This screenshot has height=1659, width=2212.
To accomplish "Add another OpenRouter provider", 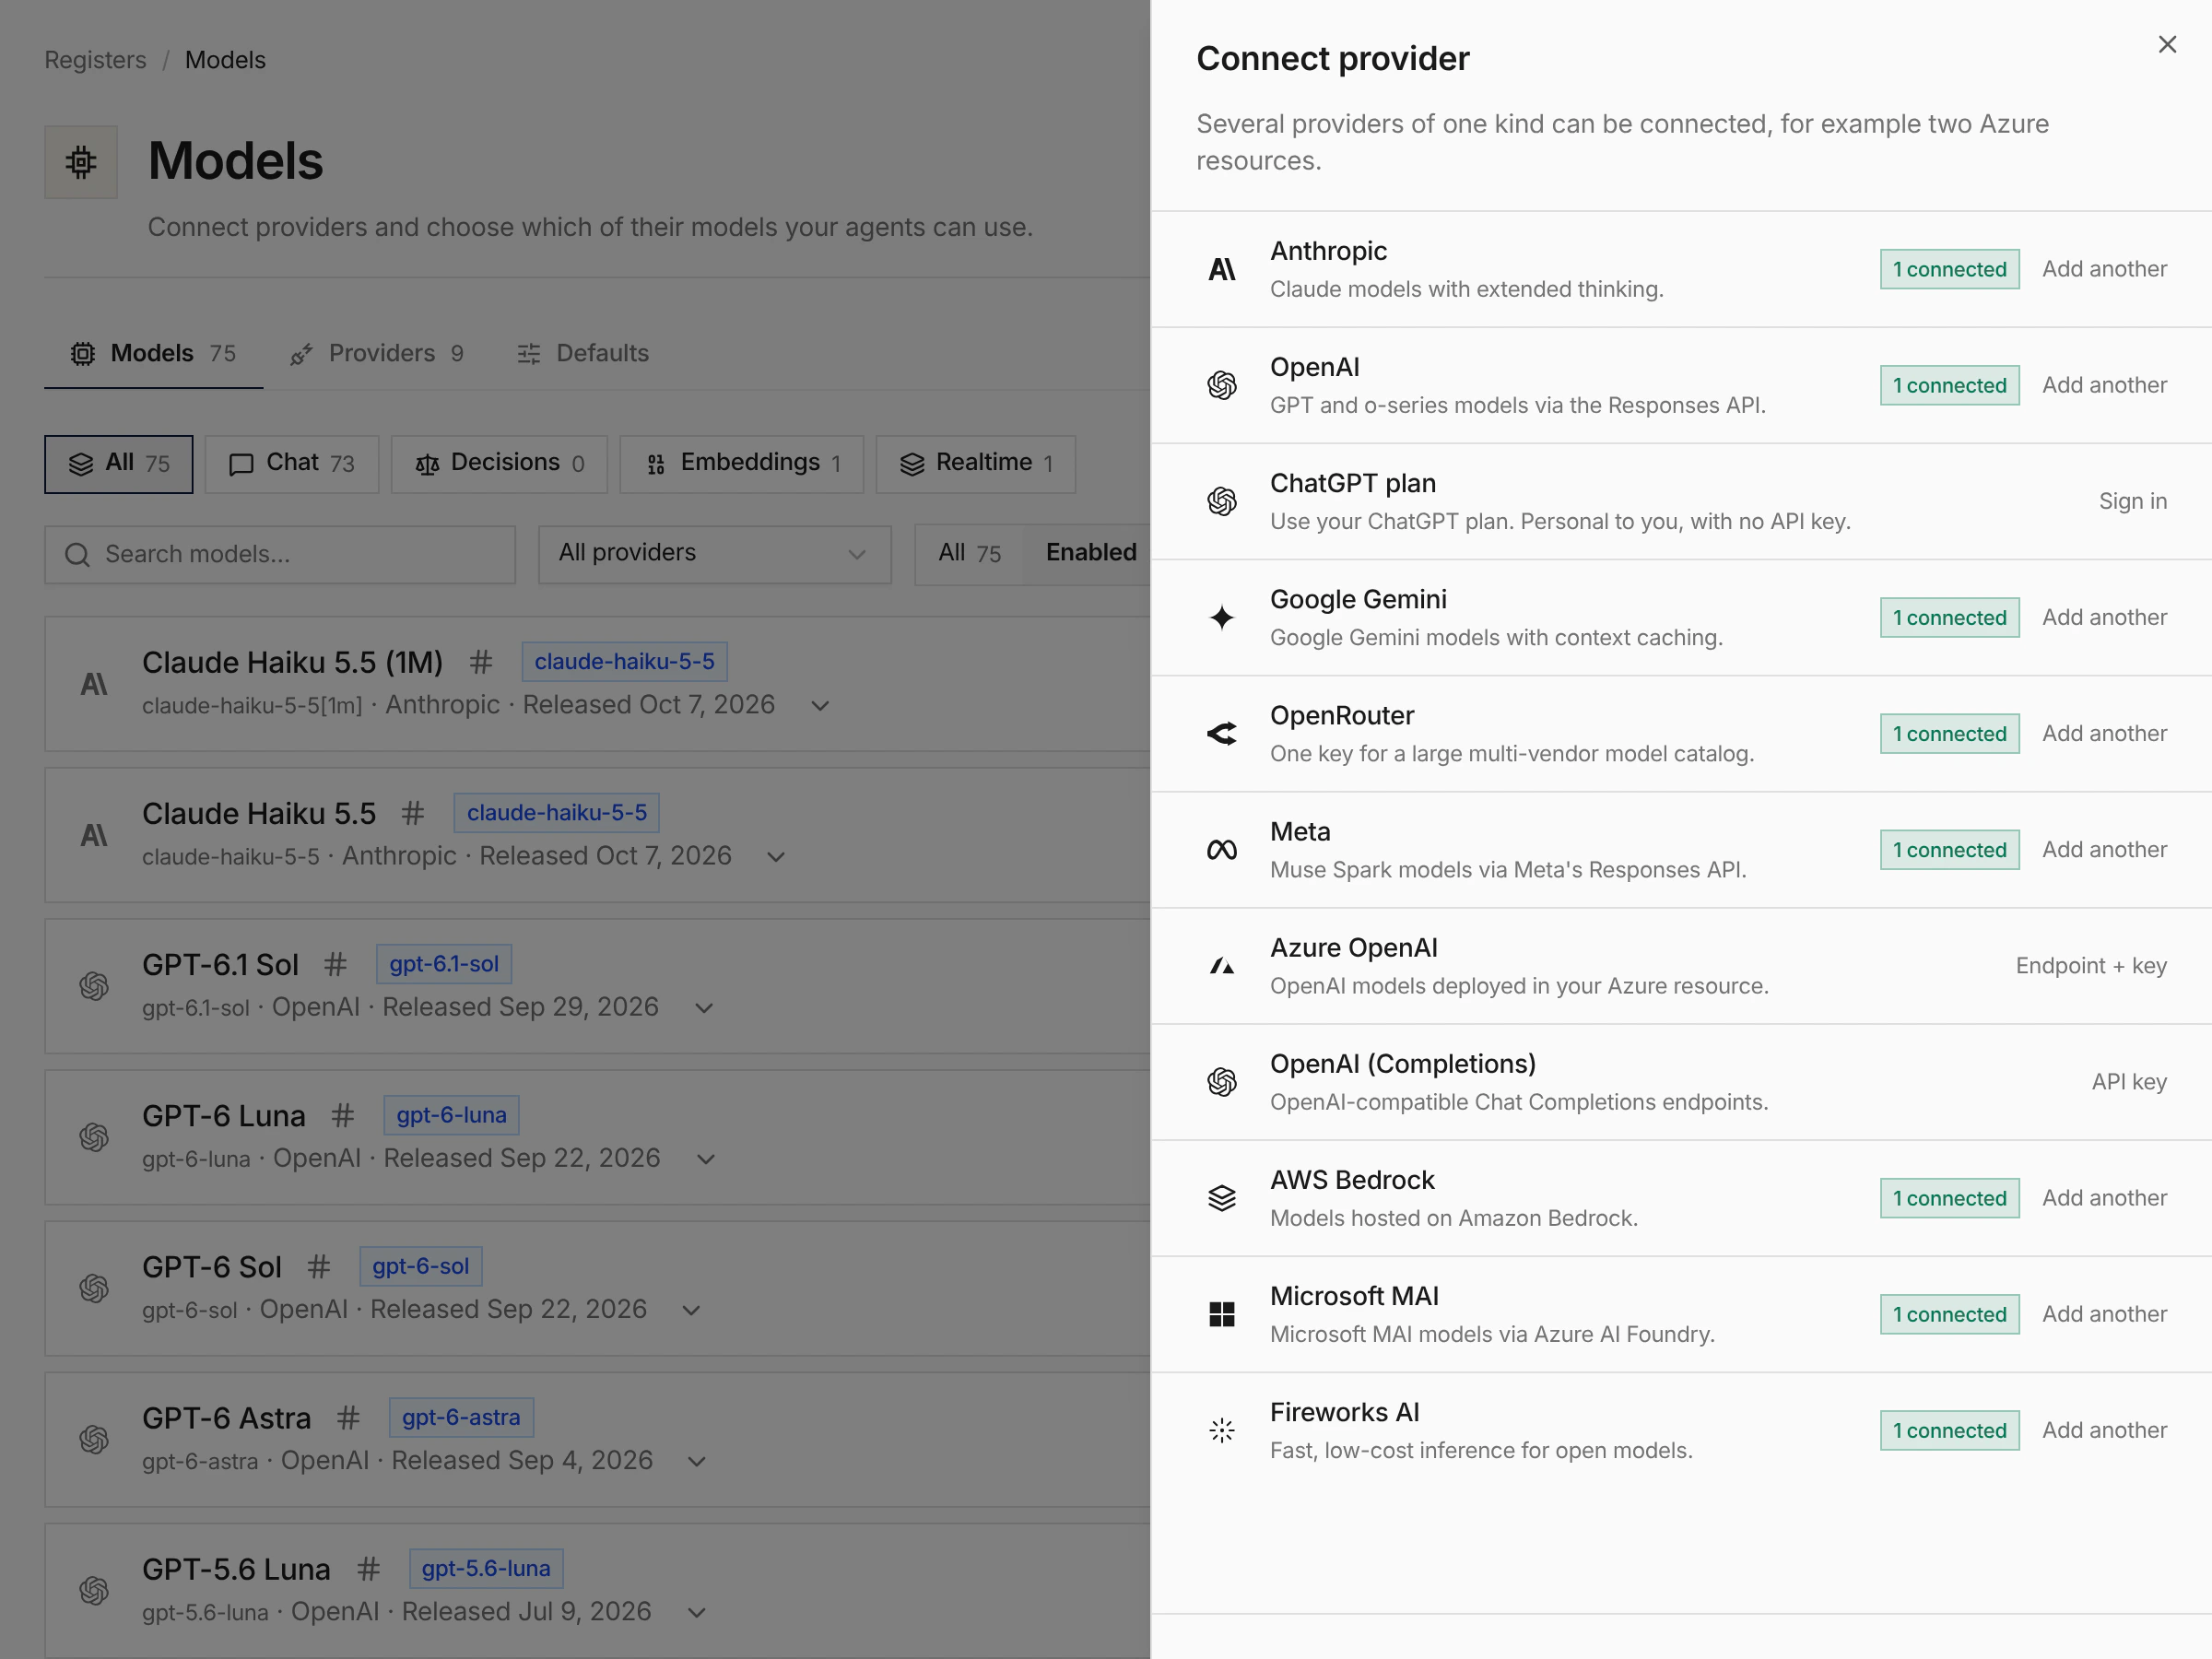I will (x=2104, y=733).
